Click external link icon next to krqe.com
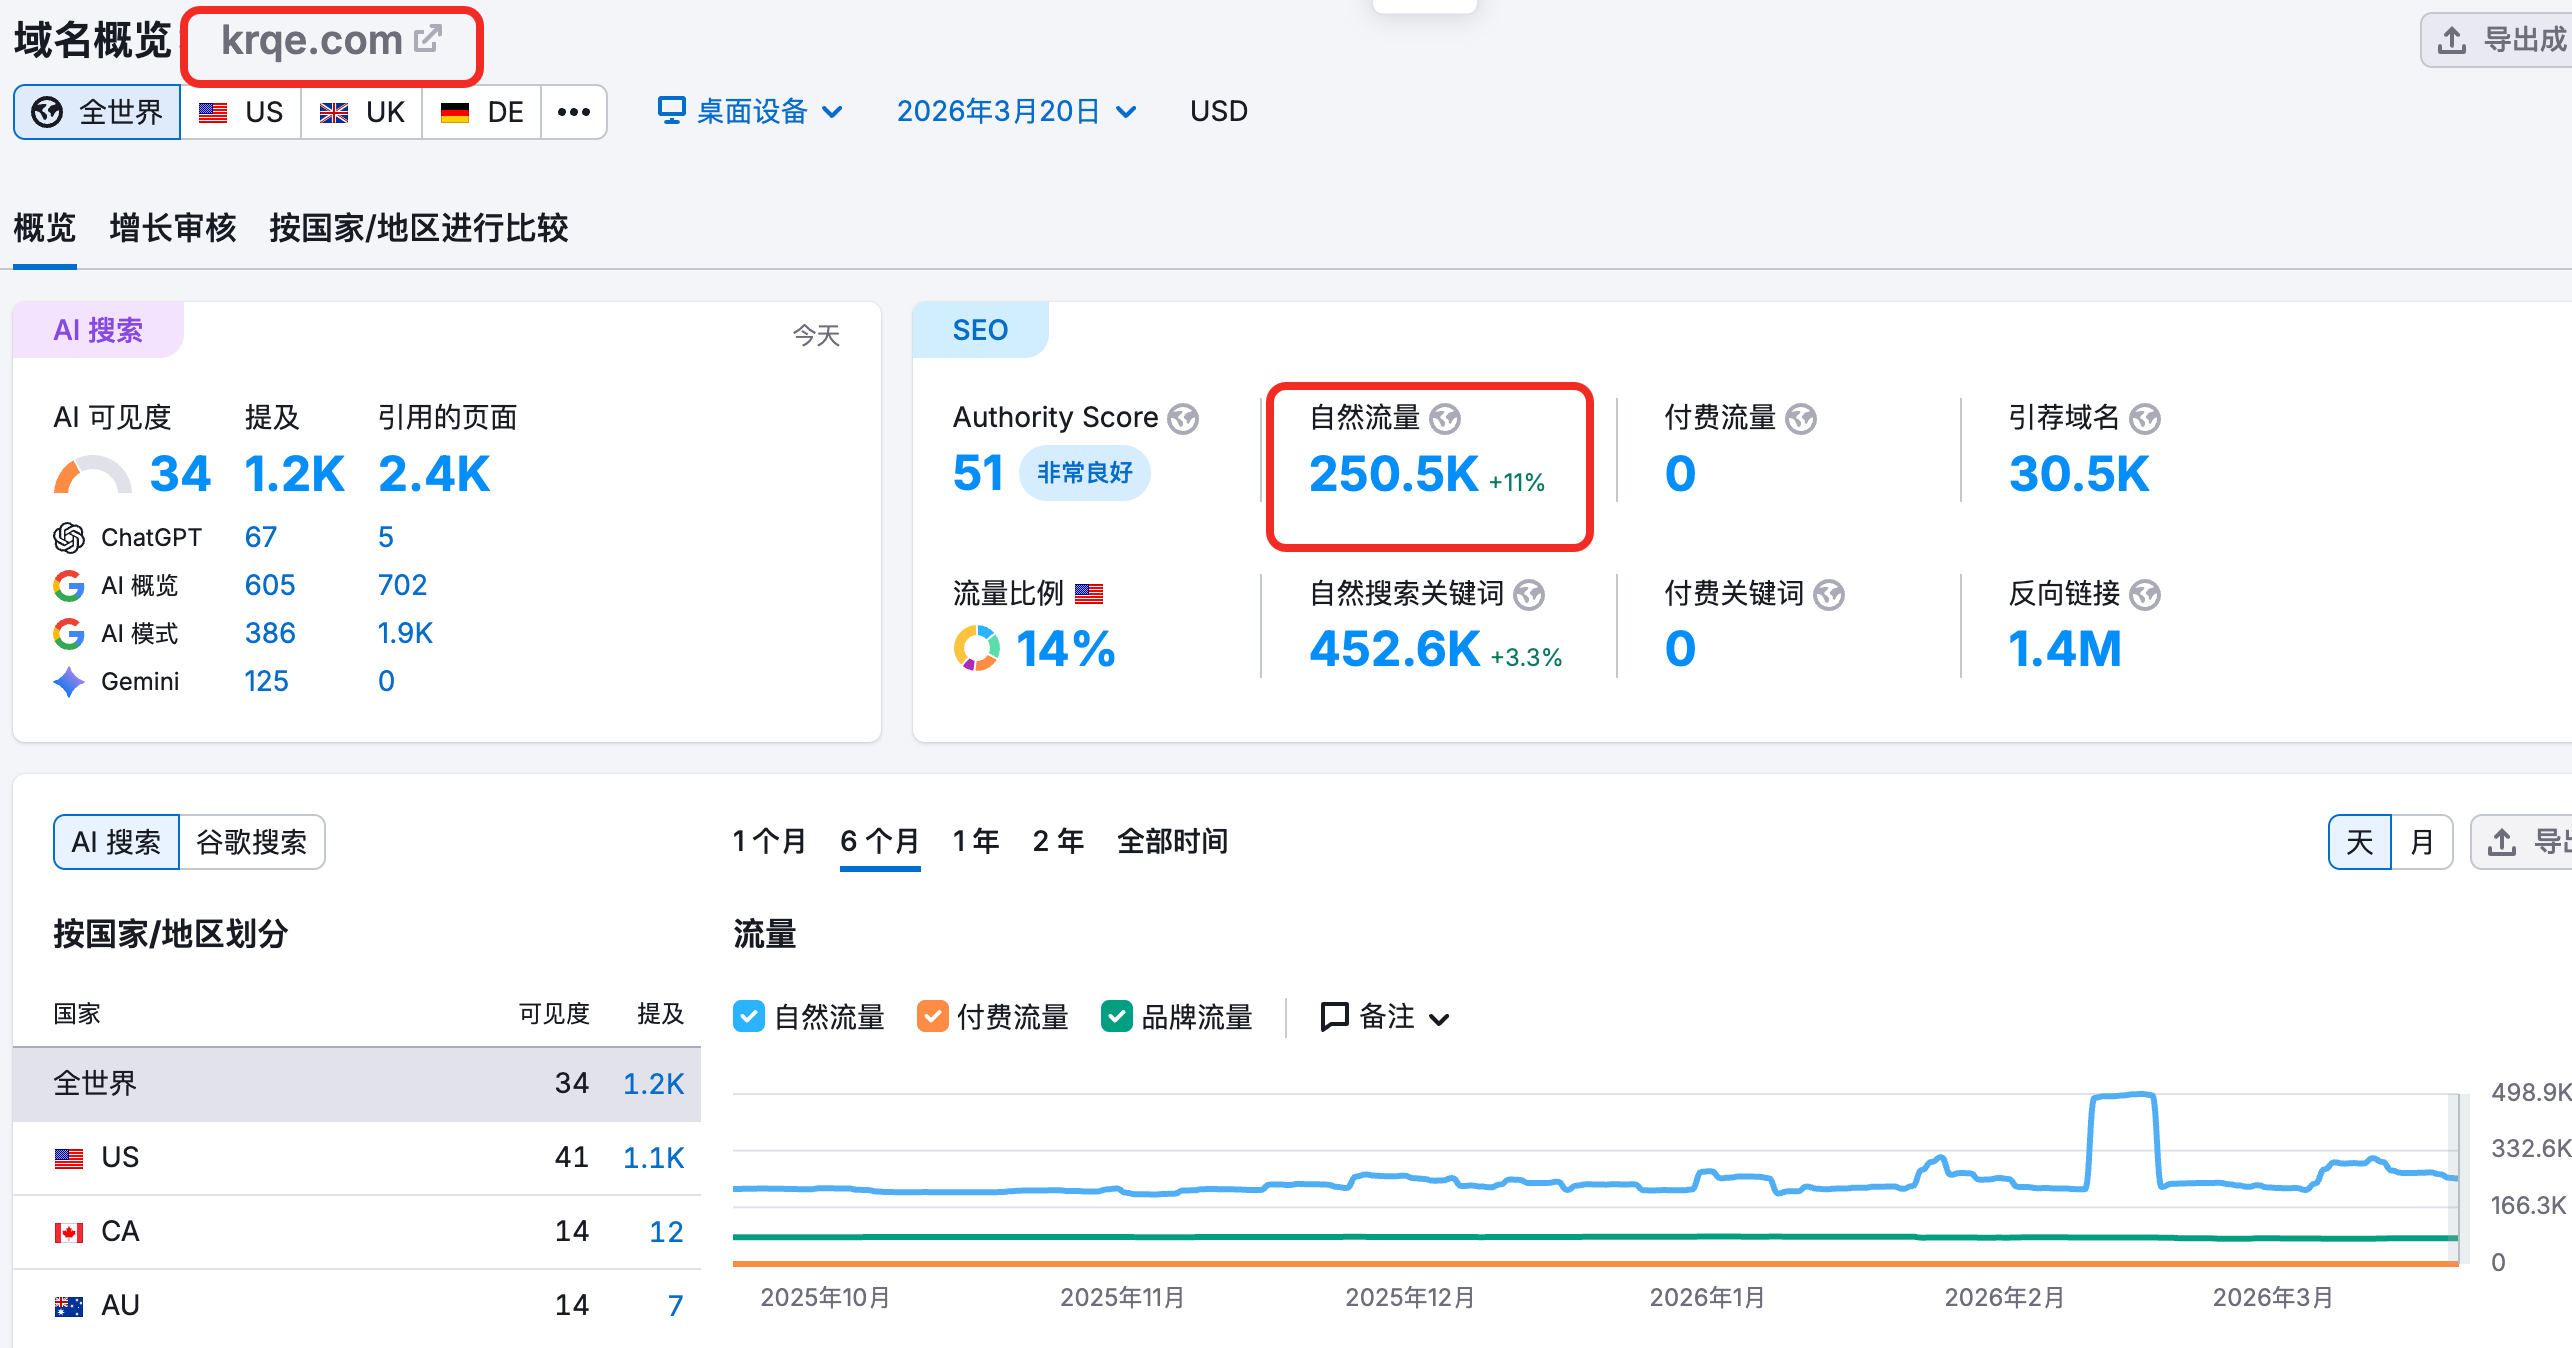The image size is (2572, 1348). (428, 39)
